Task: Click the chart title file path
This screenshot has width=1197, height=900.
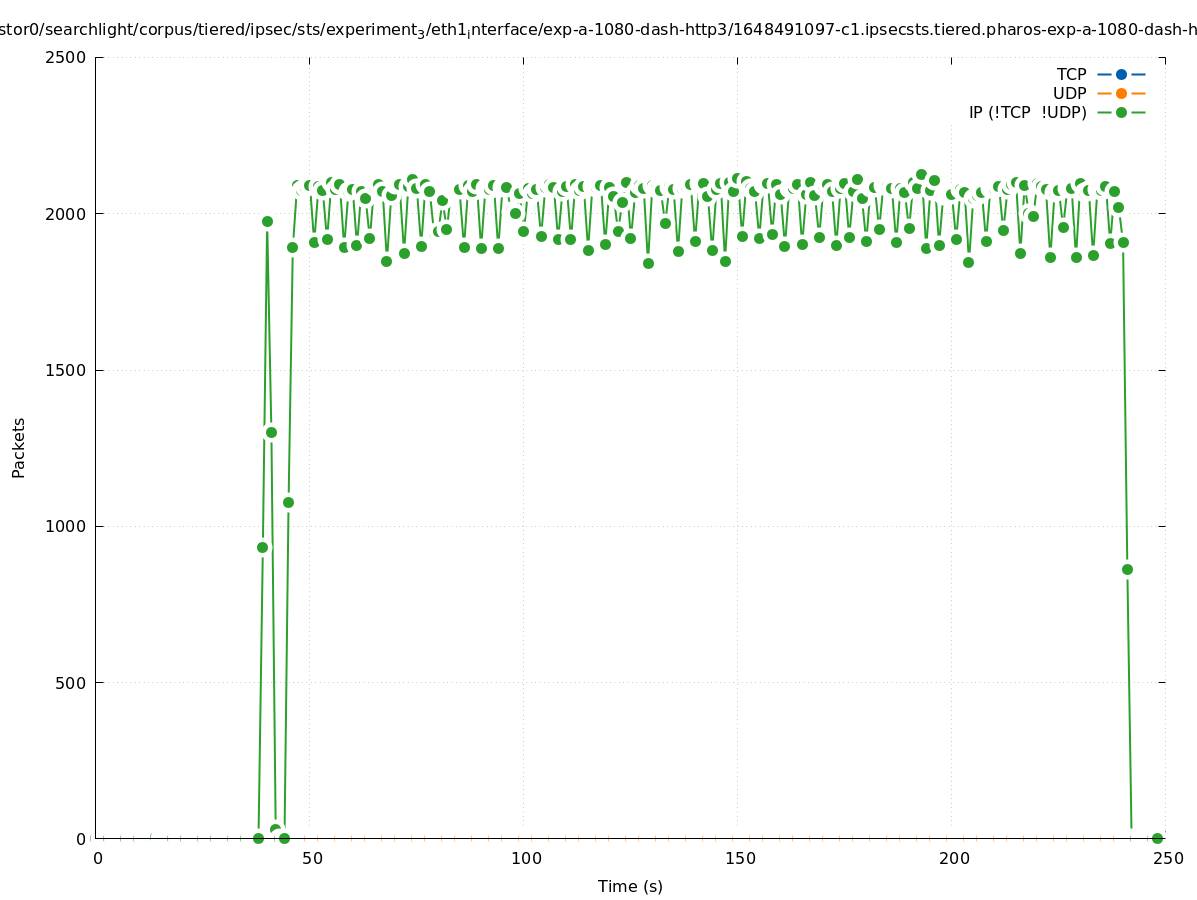Action: 598,30
